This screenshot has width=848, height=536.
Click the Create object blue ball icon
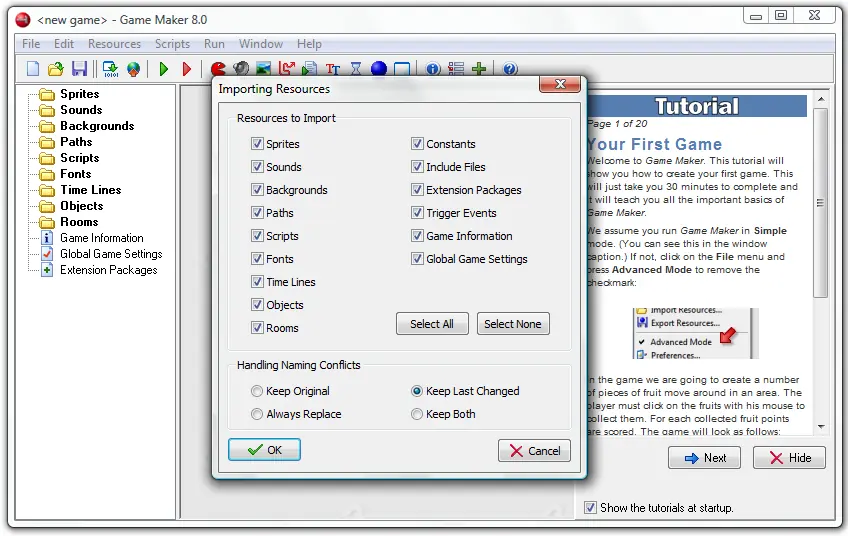(x=379, y=69)
